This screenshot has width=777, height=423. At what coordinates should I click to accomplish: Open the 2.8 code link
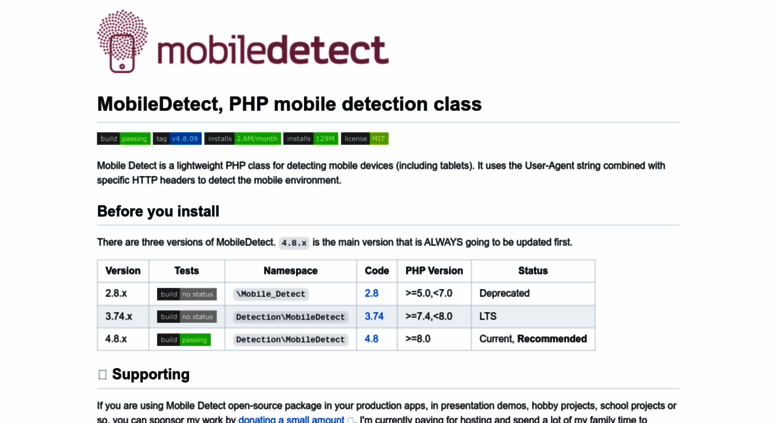point(372,293)
